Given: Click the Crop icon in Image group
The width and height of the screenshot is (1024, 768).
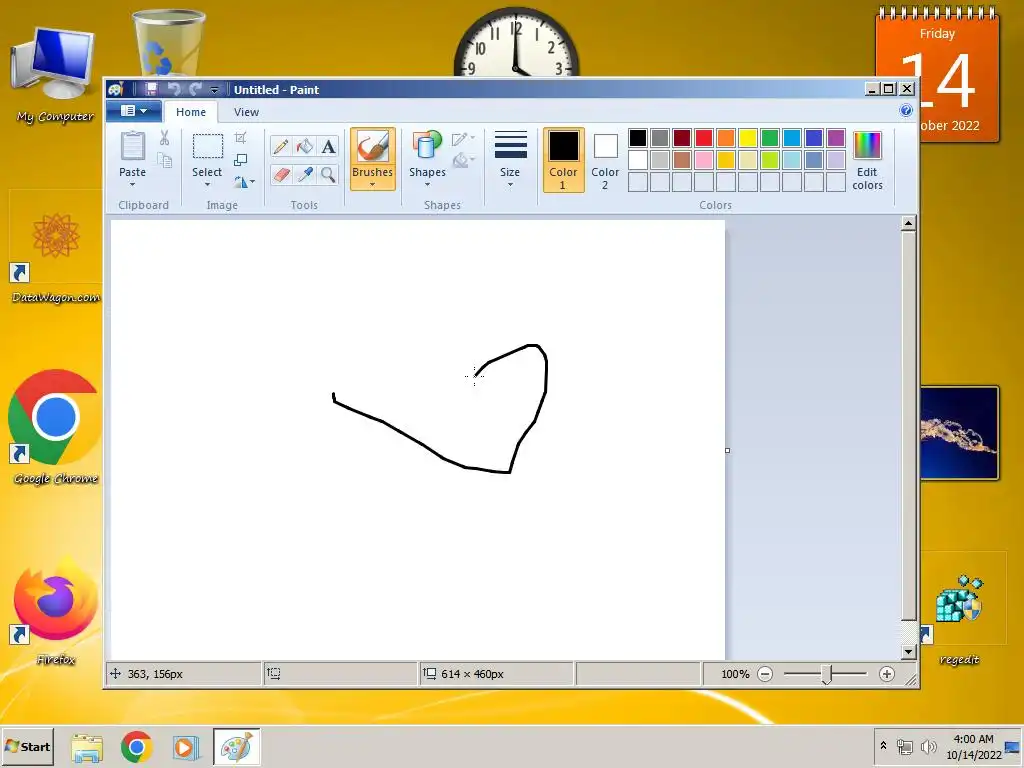Looking at the screenshot, I should pyautogui.click(x=240, y=138).
